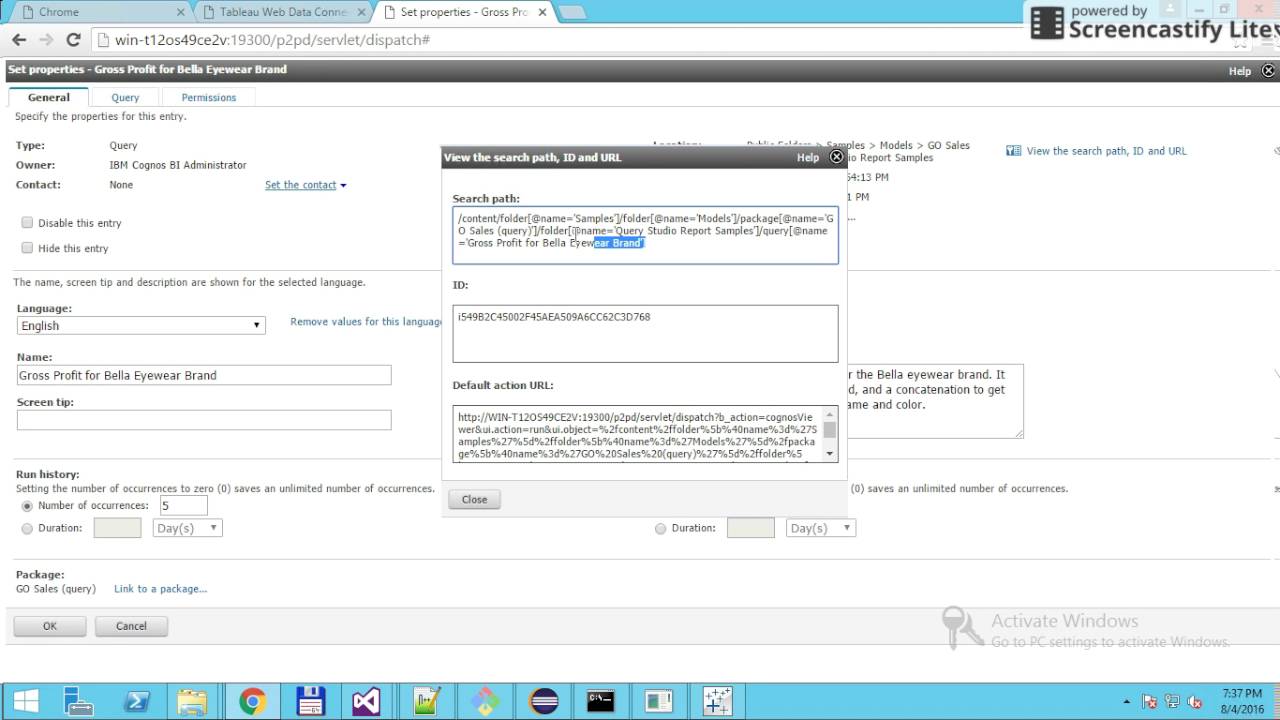This screenshot has width=1280, height=720.
Task: Open the left Day(s) unit dropdown
Action: (188, 528)
